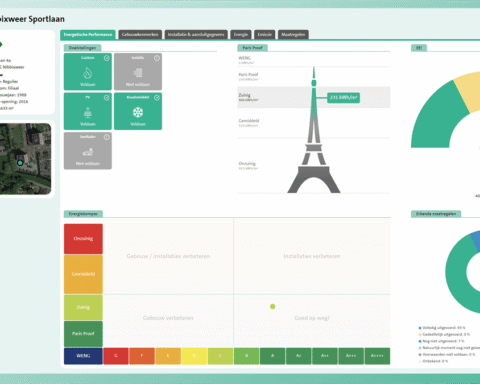Click the location marker on the satellite map
This screenshot has width=480, height=384.
20,163
